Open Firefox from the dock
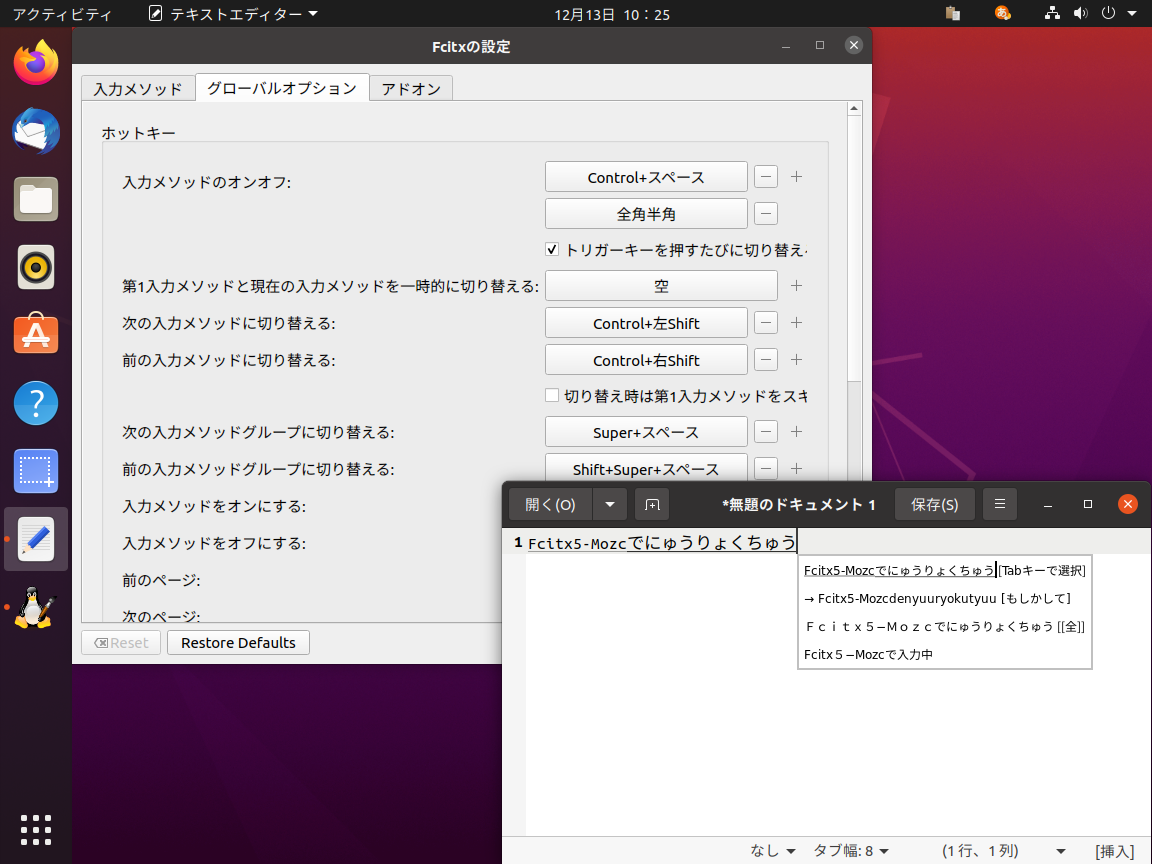 click(36, 62)
